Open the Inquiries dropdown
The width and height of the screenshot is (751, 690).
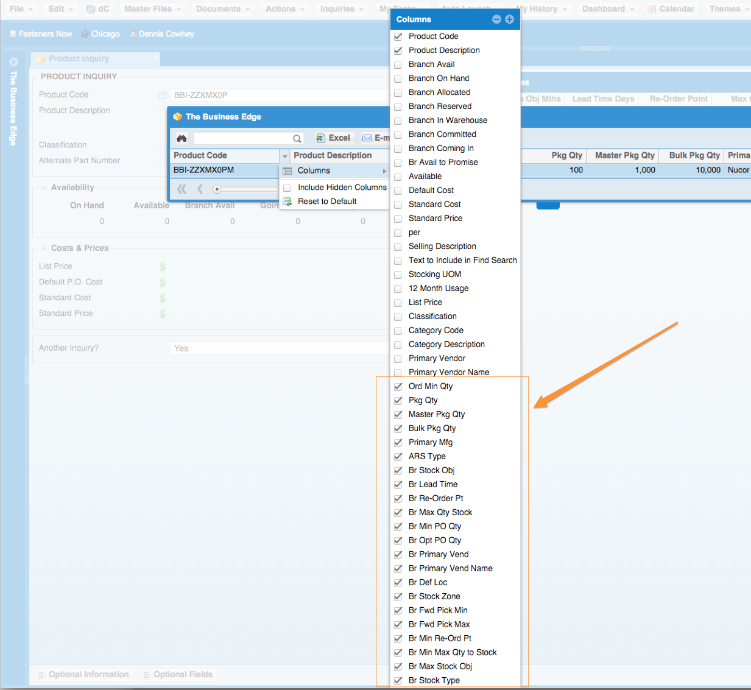click(x=342, y=9)
